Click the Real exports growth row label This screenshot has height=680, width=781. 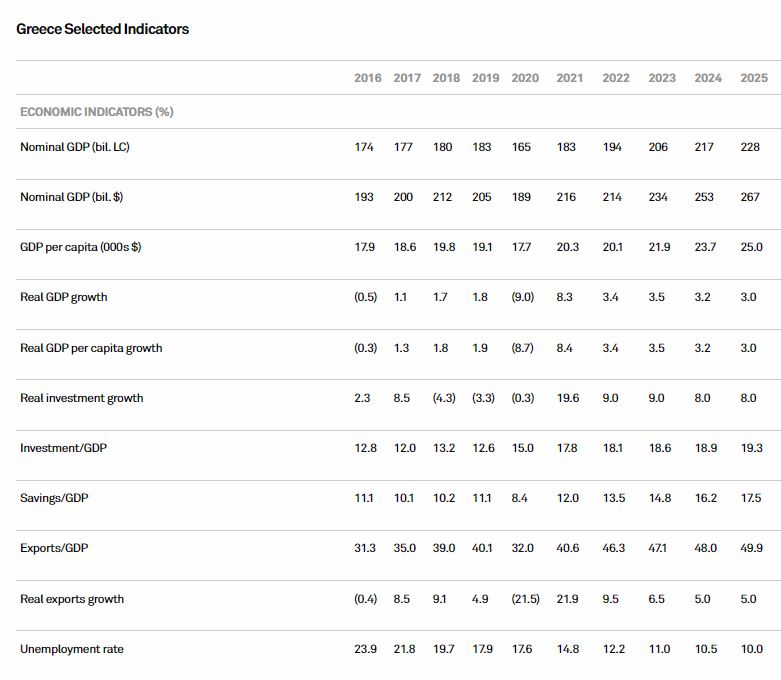(72, 599)
